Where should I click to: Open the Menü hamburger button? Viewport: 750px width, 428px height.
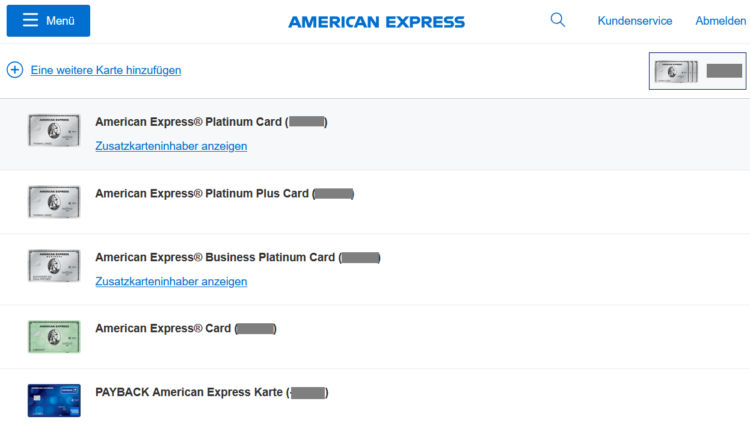[48, 21]
